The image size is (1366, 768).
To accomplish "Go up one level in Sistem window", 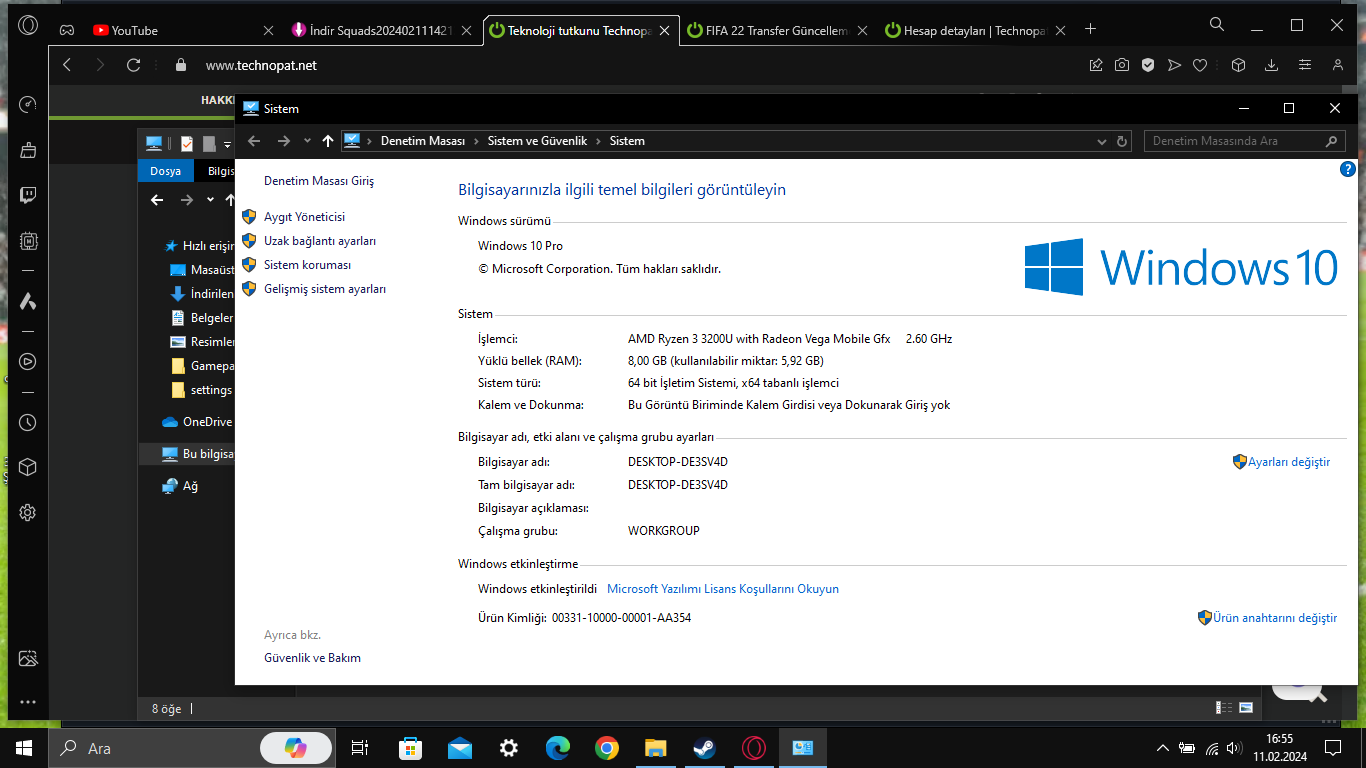I will pos(327,141).
